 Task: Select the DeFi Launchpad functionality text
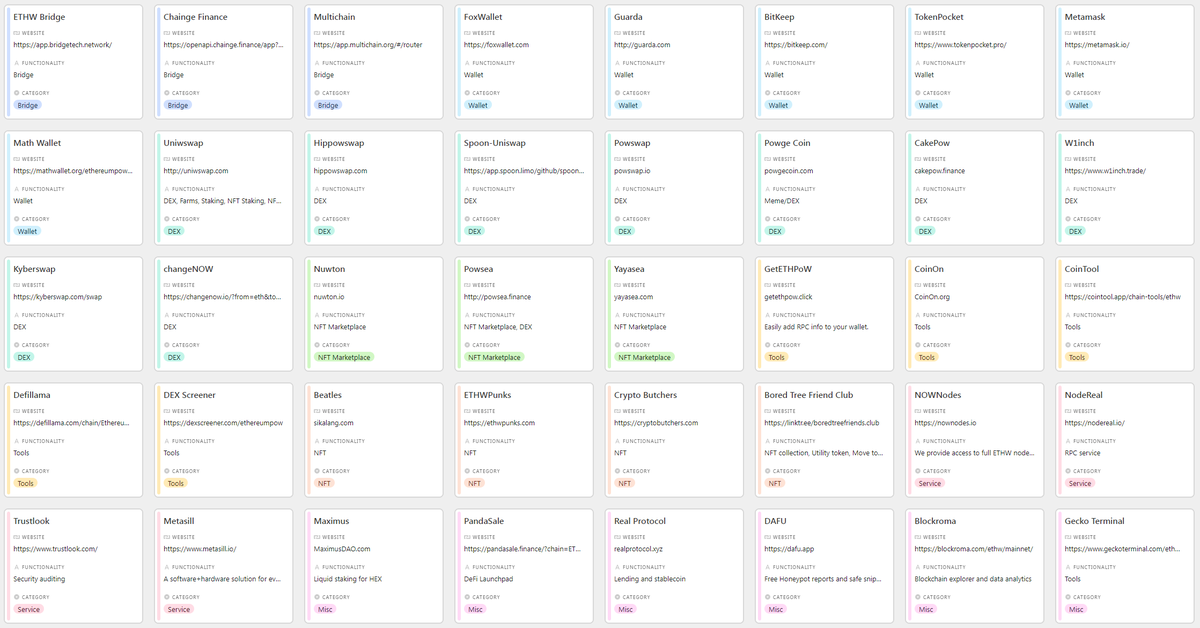488,579
